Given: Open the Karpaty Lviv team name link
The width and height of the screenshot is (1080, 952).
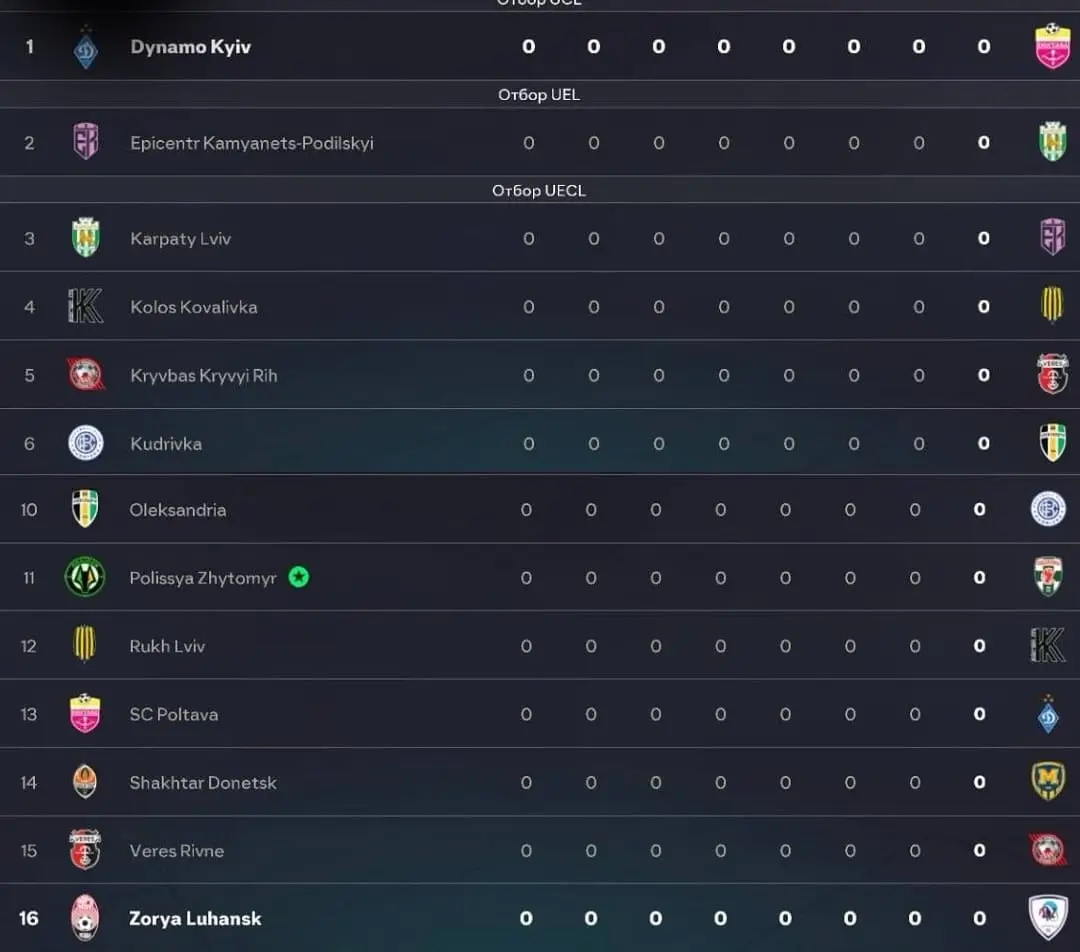Looking at the screenshot, I should coord(180,239).
